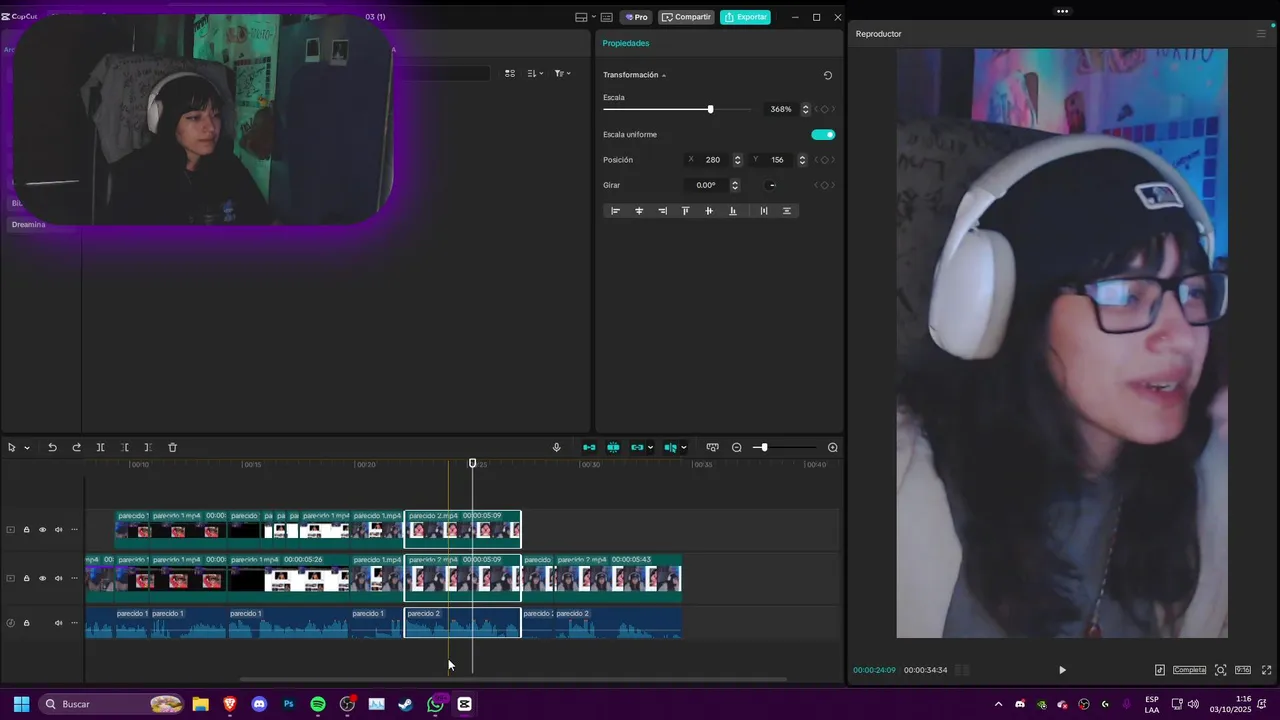This screenshot has height=720, width=1280.
Task: Redo the last edit in the timeline toolbar
Action: 76,447
